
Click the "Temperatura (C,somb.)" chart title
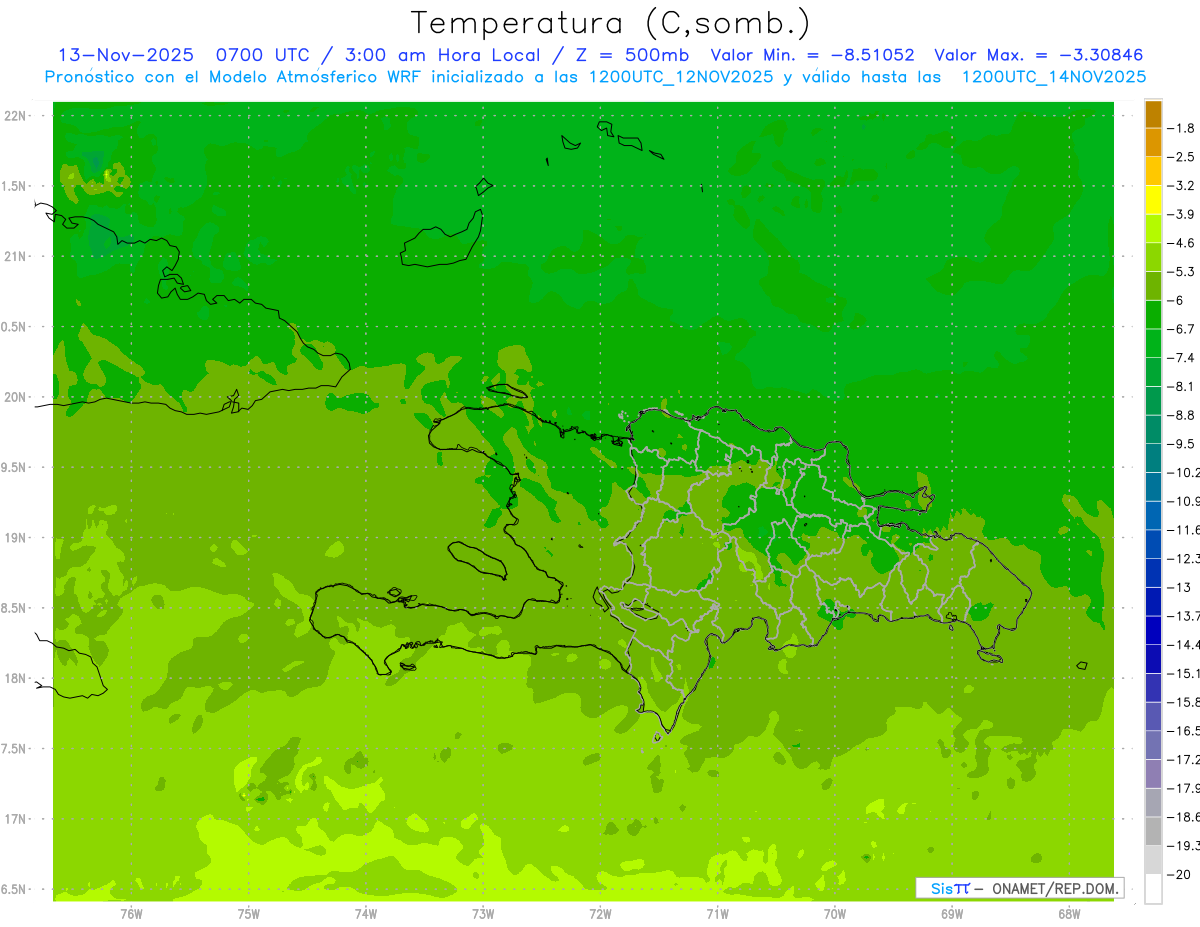coord(610,22)
